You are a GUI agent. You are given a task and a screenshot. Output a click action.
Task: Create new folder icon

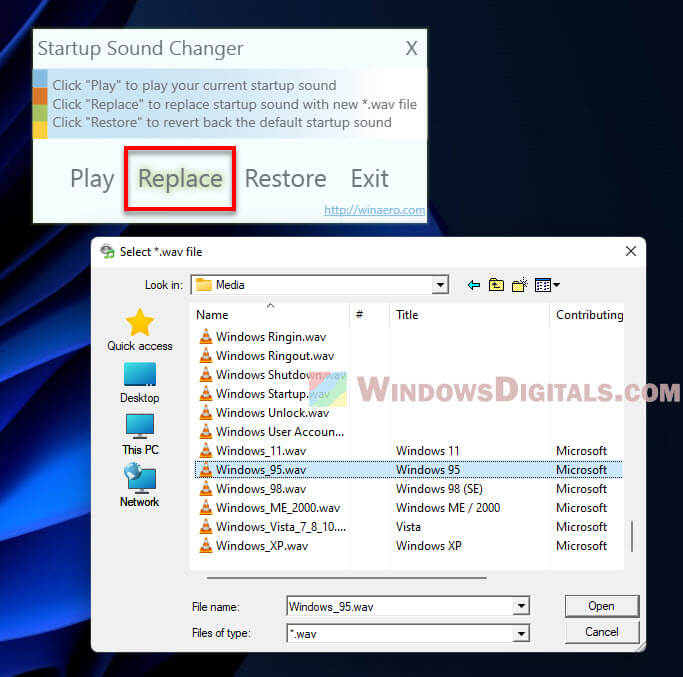[x=520, y=285]
